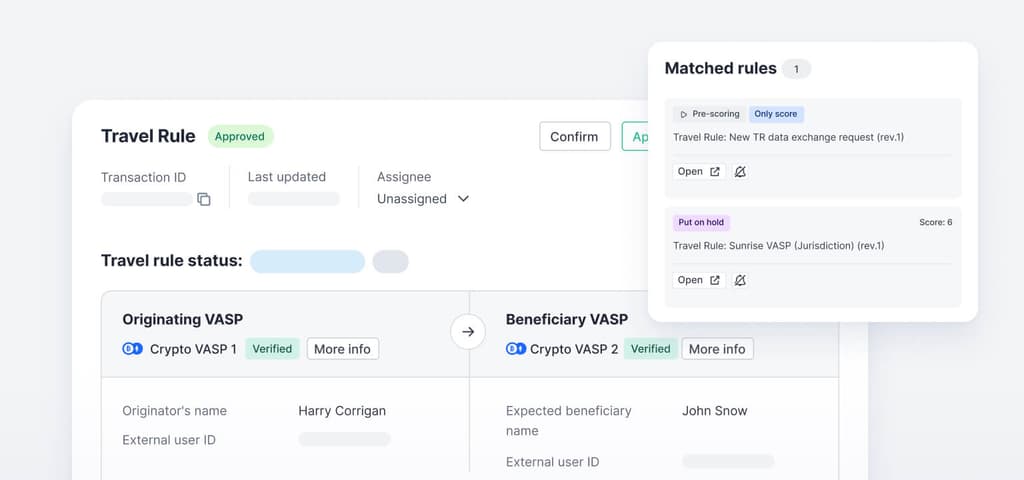Viewport: 1024px width, 480px height.
Task: Click the Crypto VASP 2 logo icon
Action: [515, 349]
